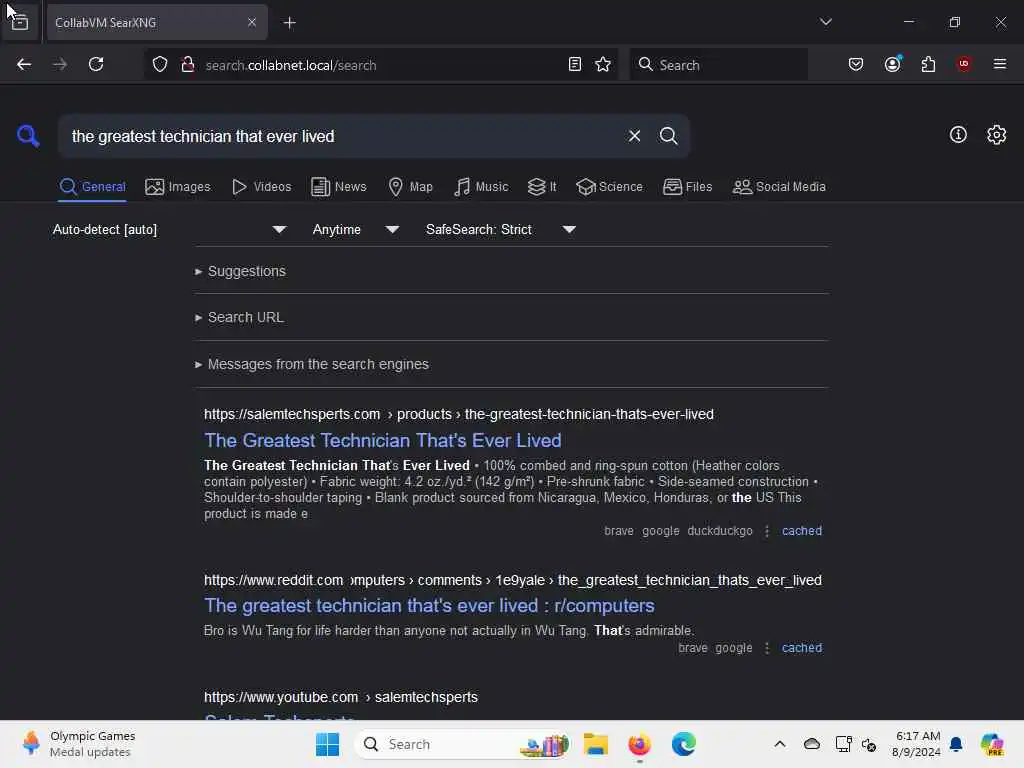
Task: Toggle reader view icon
Action: point(575,64)
